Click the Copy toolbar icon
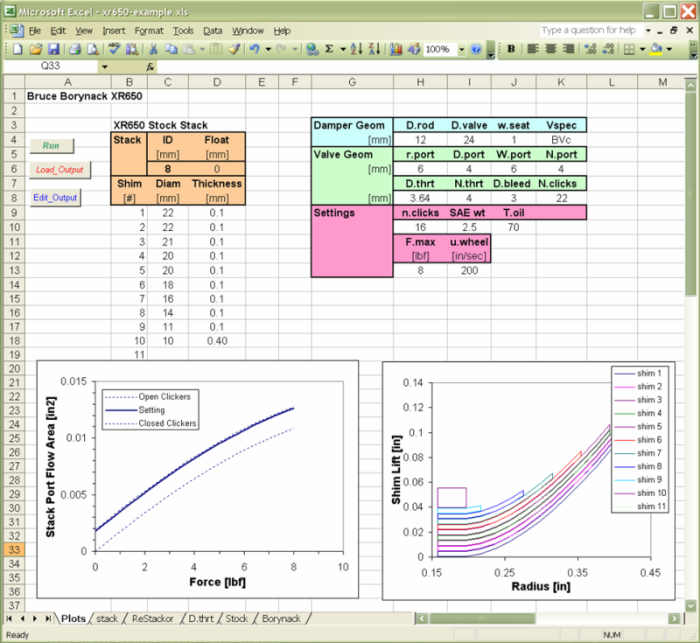 pos(171,49)
